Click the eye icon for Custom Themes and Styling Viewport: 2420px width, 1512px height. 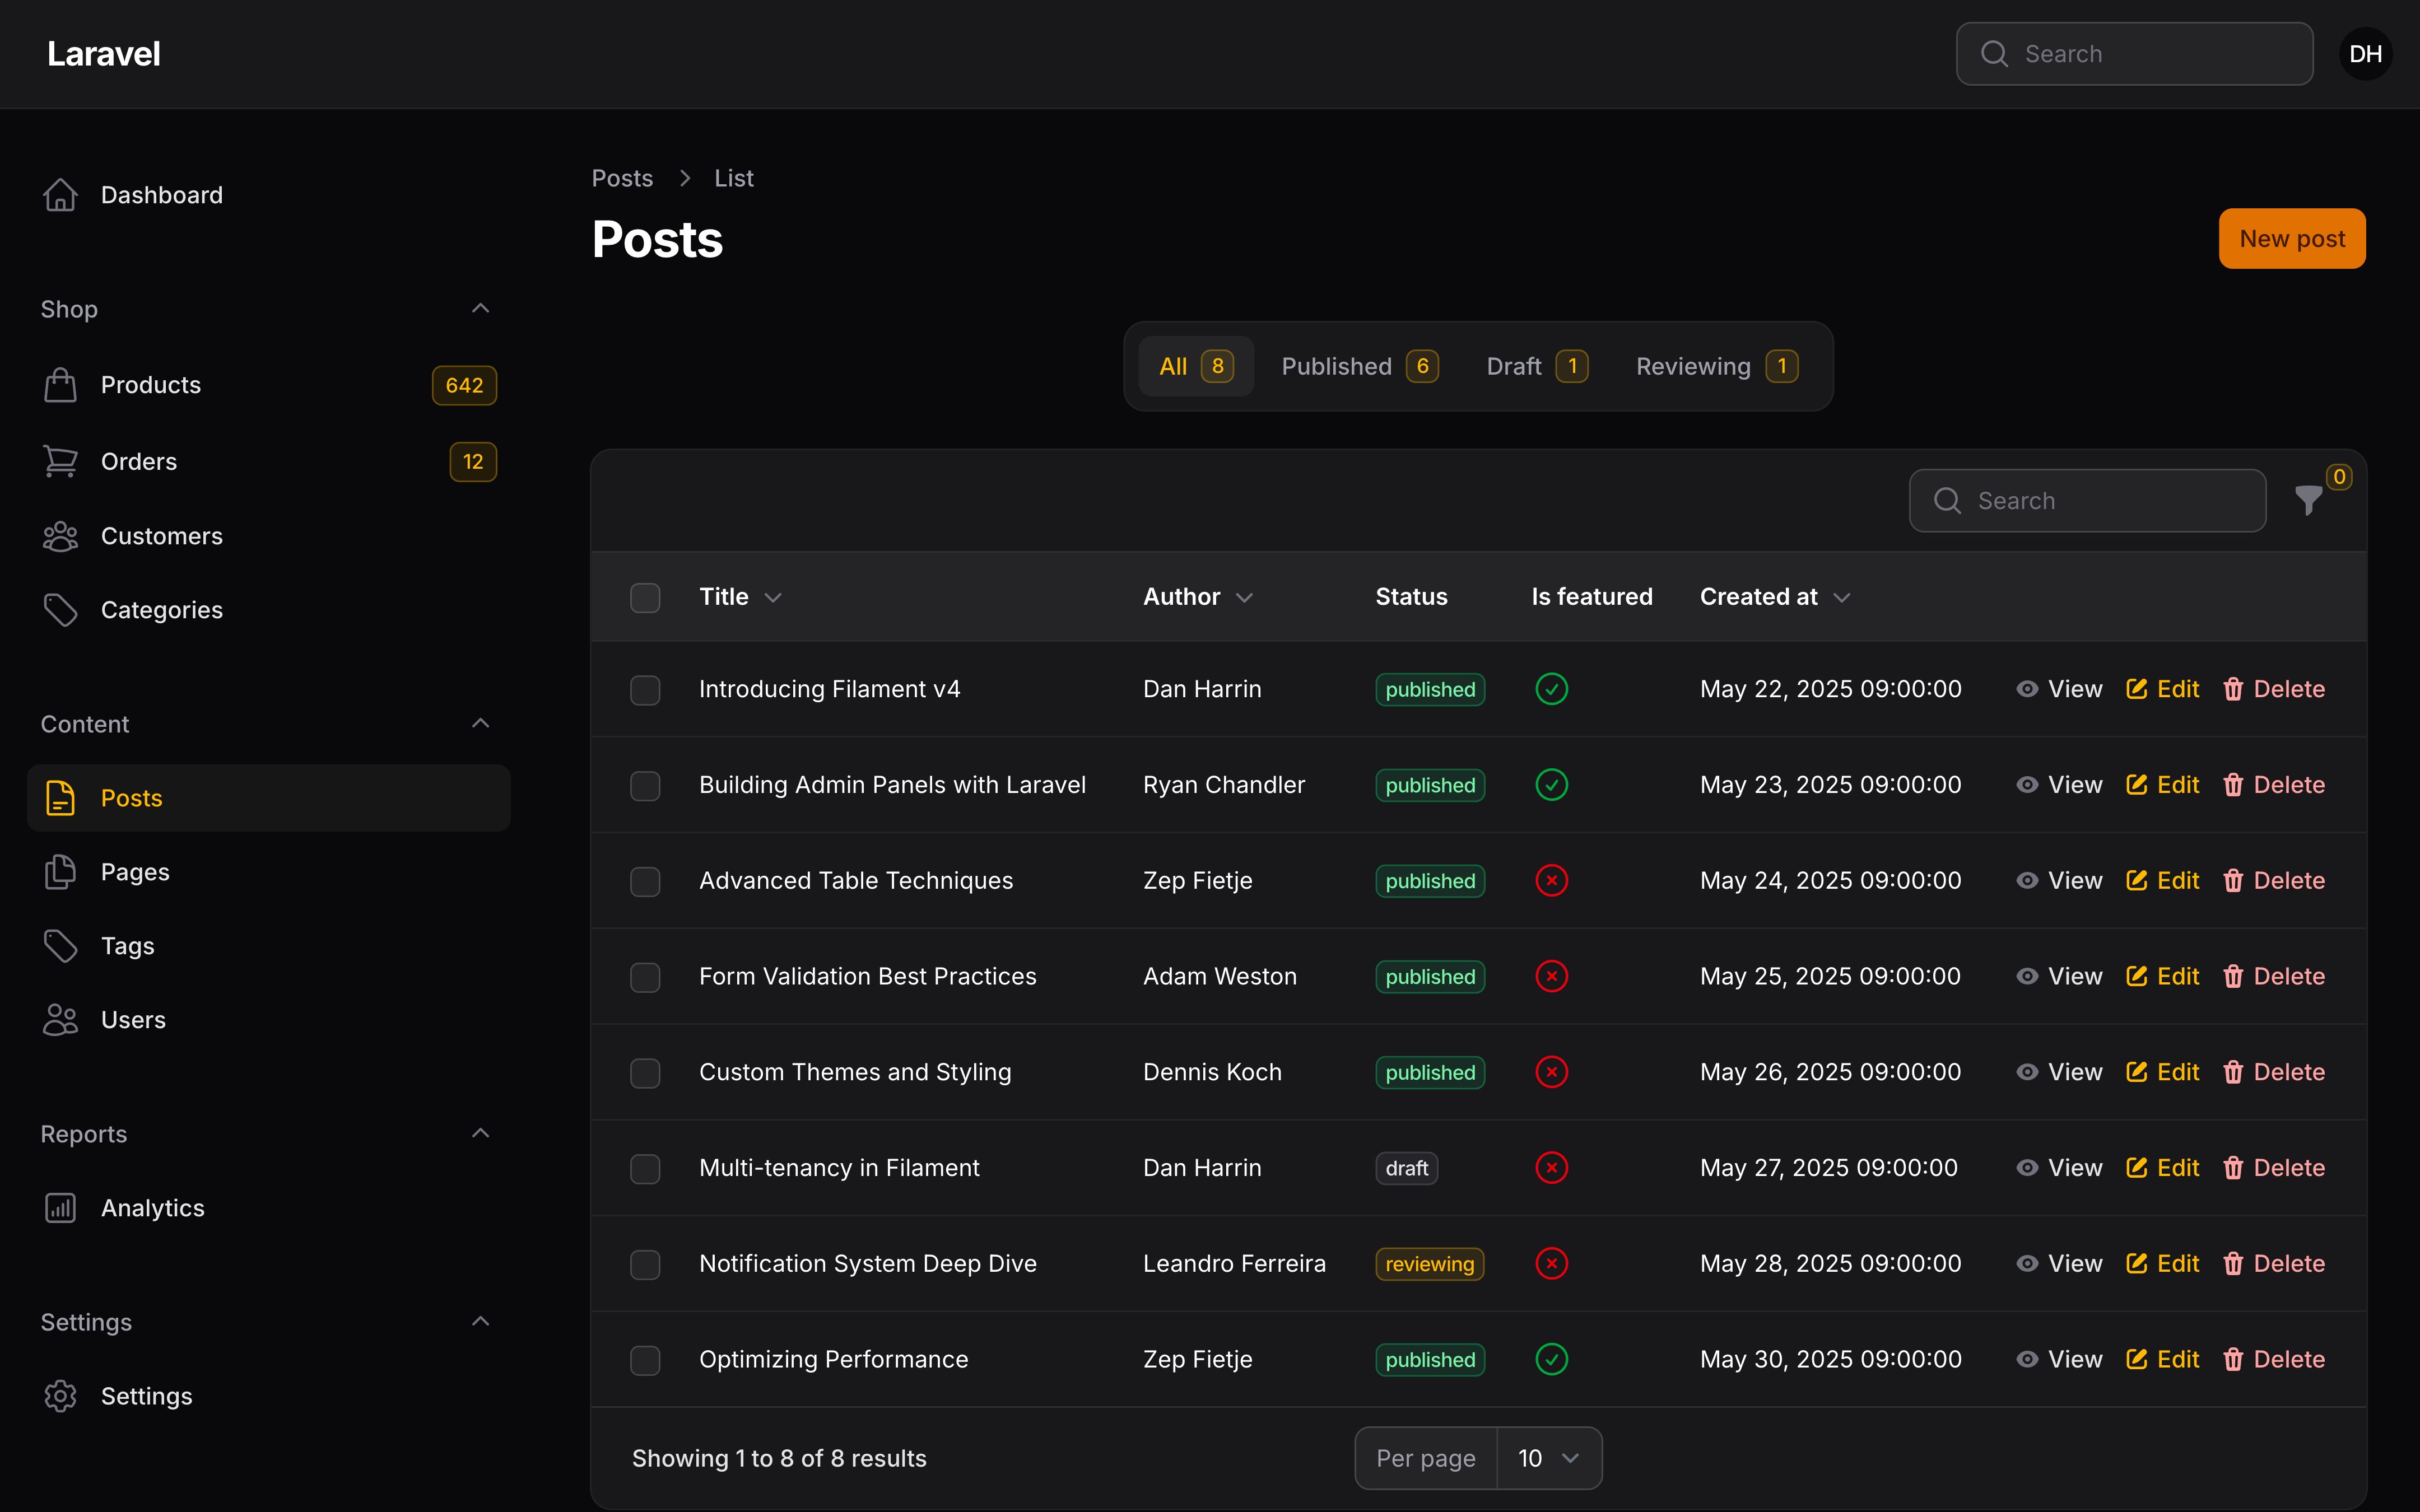point(2026,1072)
